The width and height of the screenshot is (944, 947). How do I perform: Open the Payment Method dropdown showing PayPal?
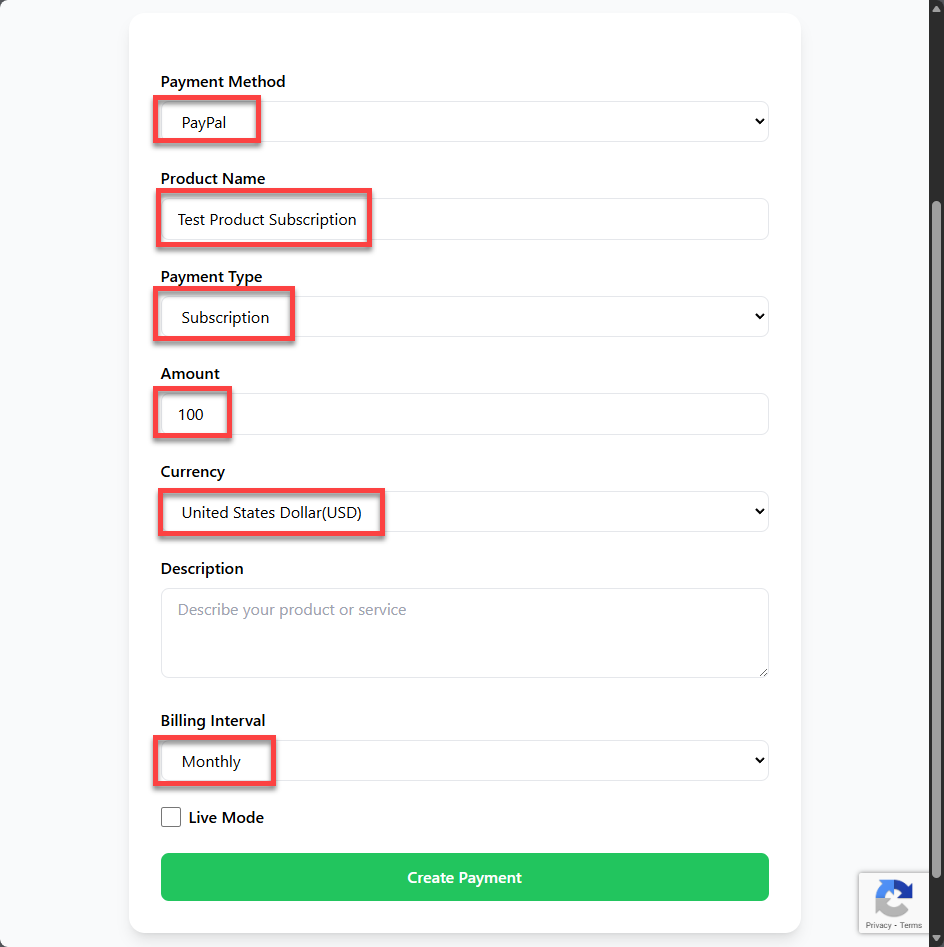tap(464, 121)
